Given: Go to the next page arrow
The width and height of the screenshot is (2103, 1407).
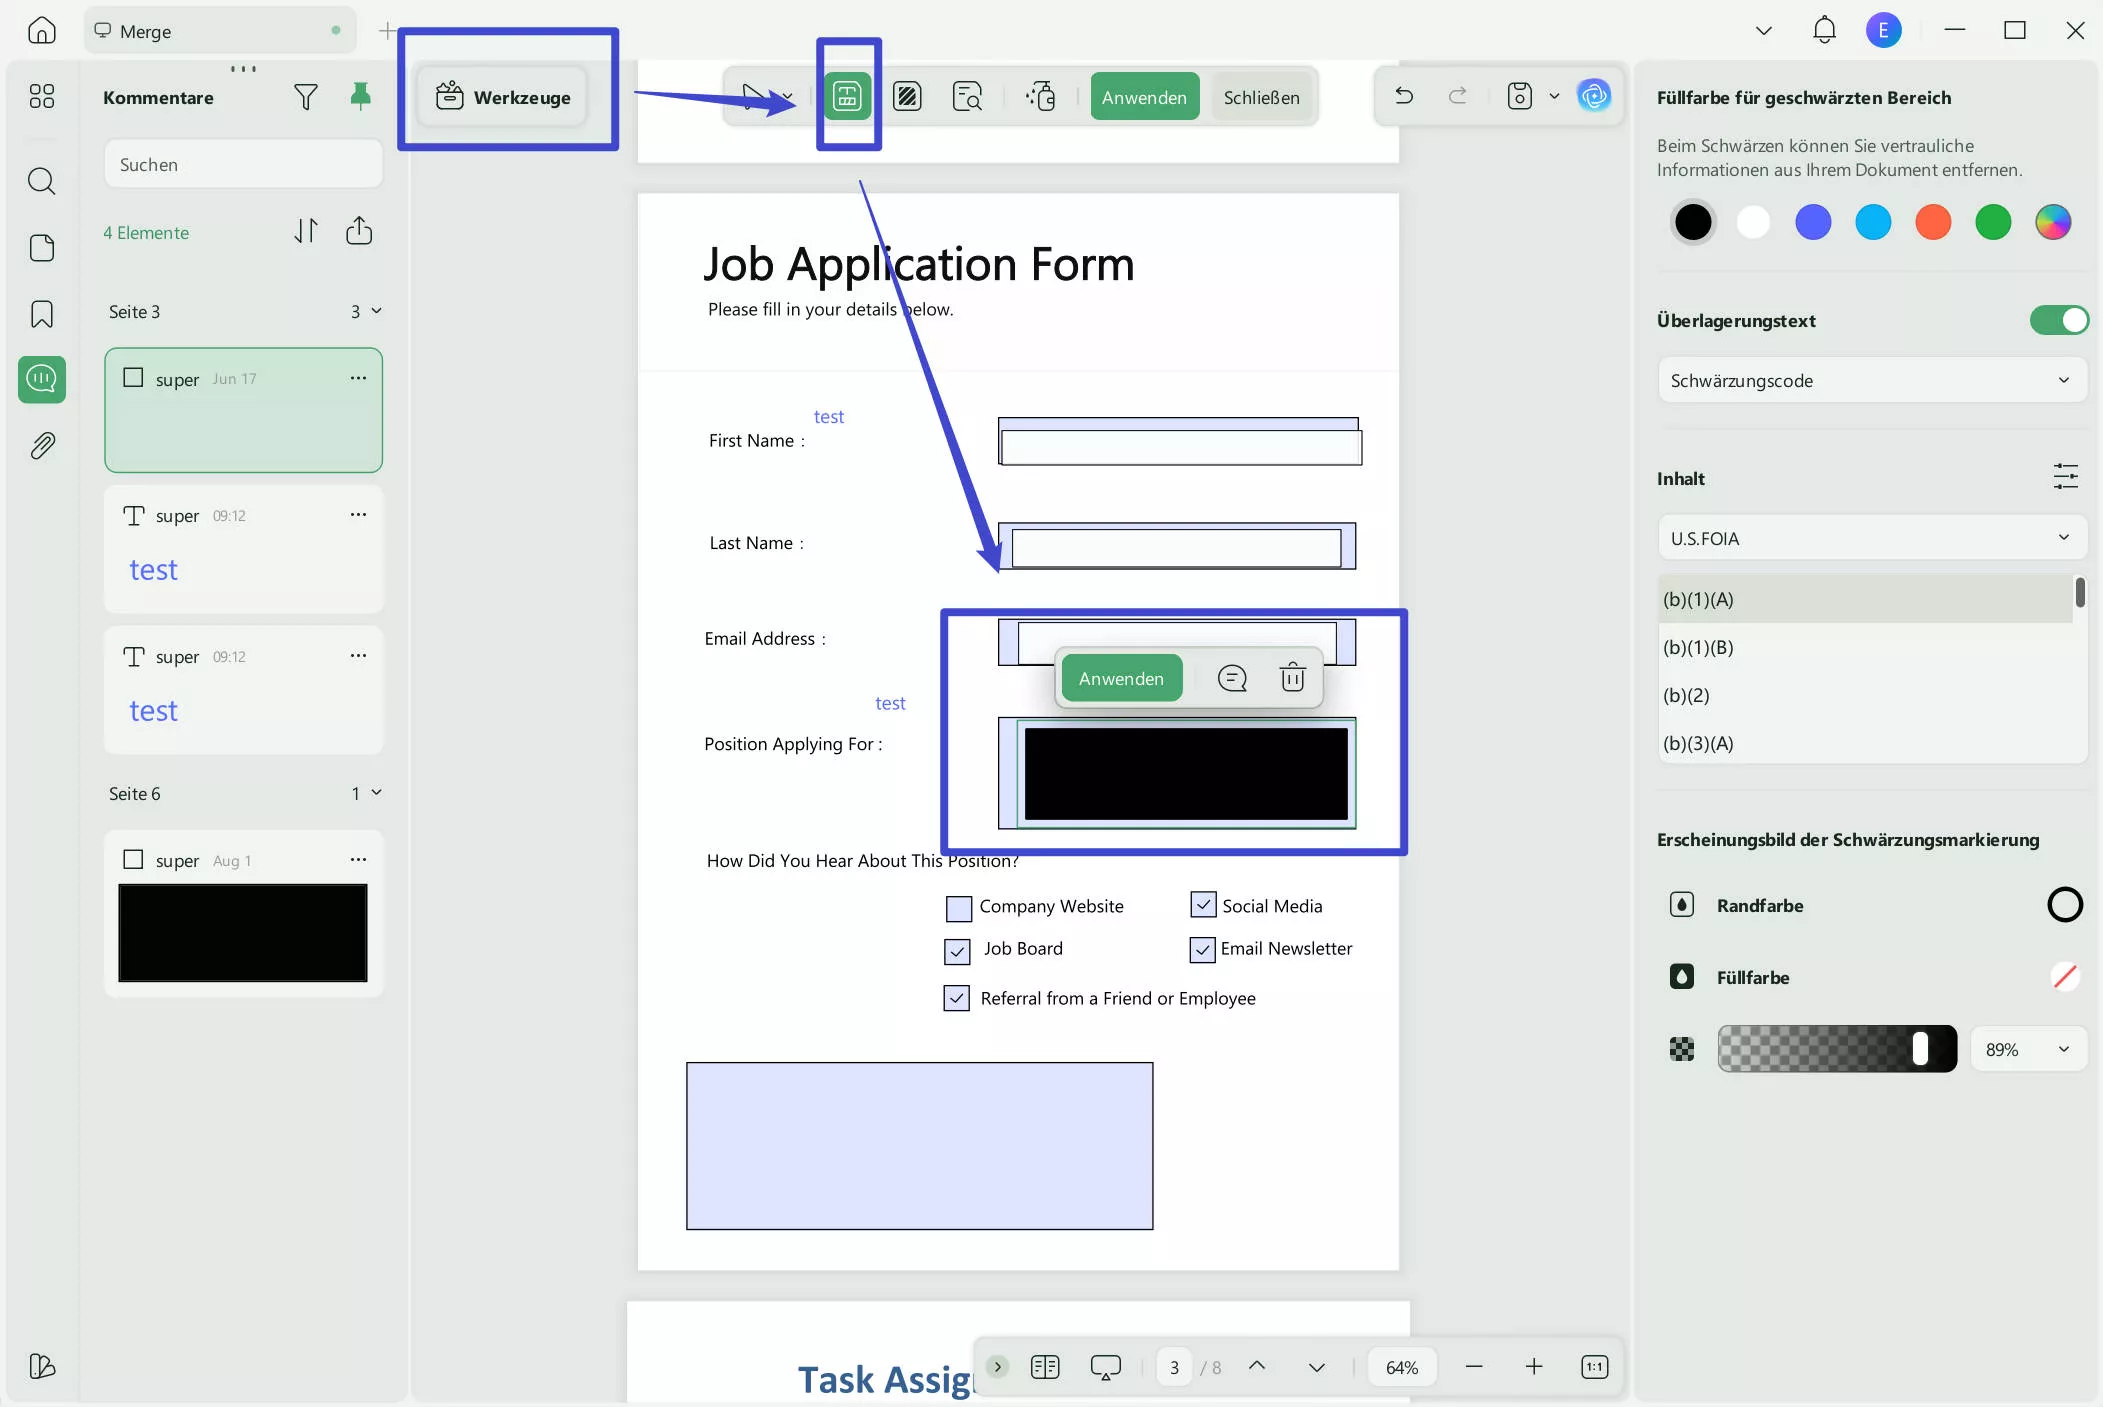Looking at the screenshot, I should [x=1316, y=1366].
